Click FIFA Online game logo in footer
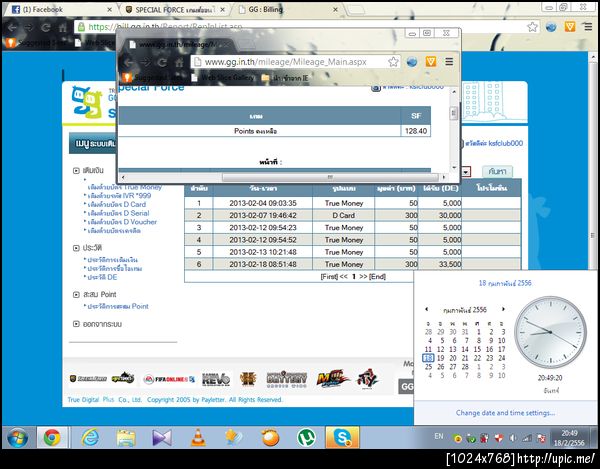The image size is (600, 469). tap(169, 379)
